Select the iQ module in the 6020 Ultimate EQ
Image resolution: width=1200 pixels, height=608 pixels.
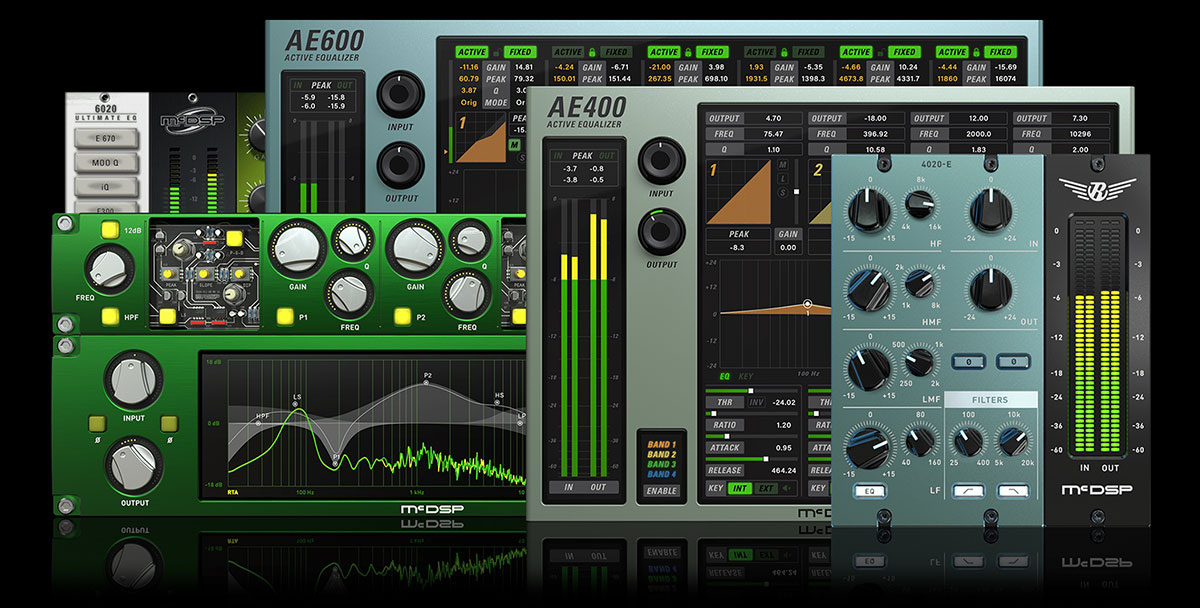coord(105,188)
